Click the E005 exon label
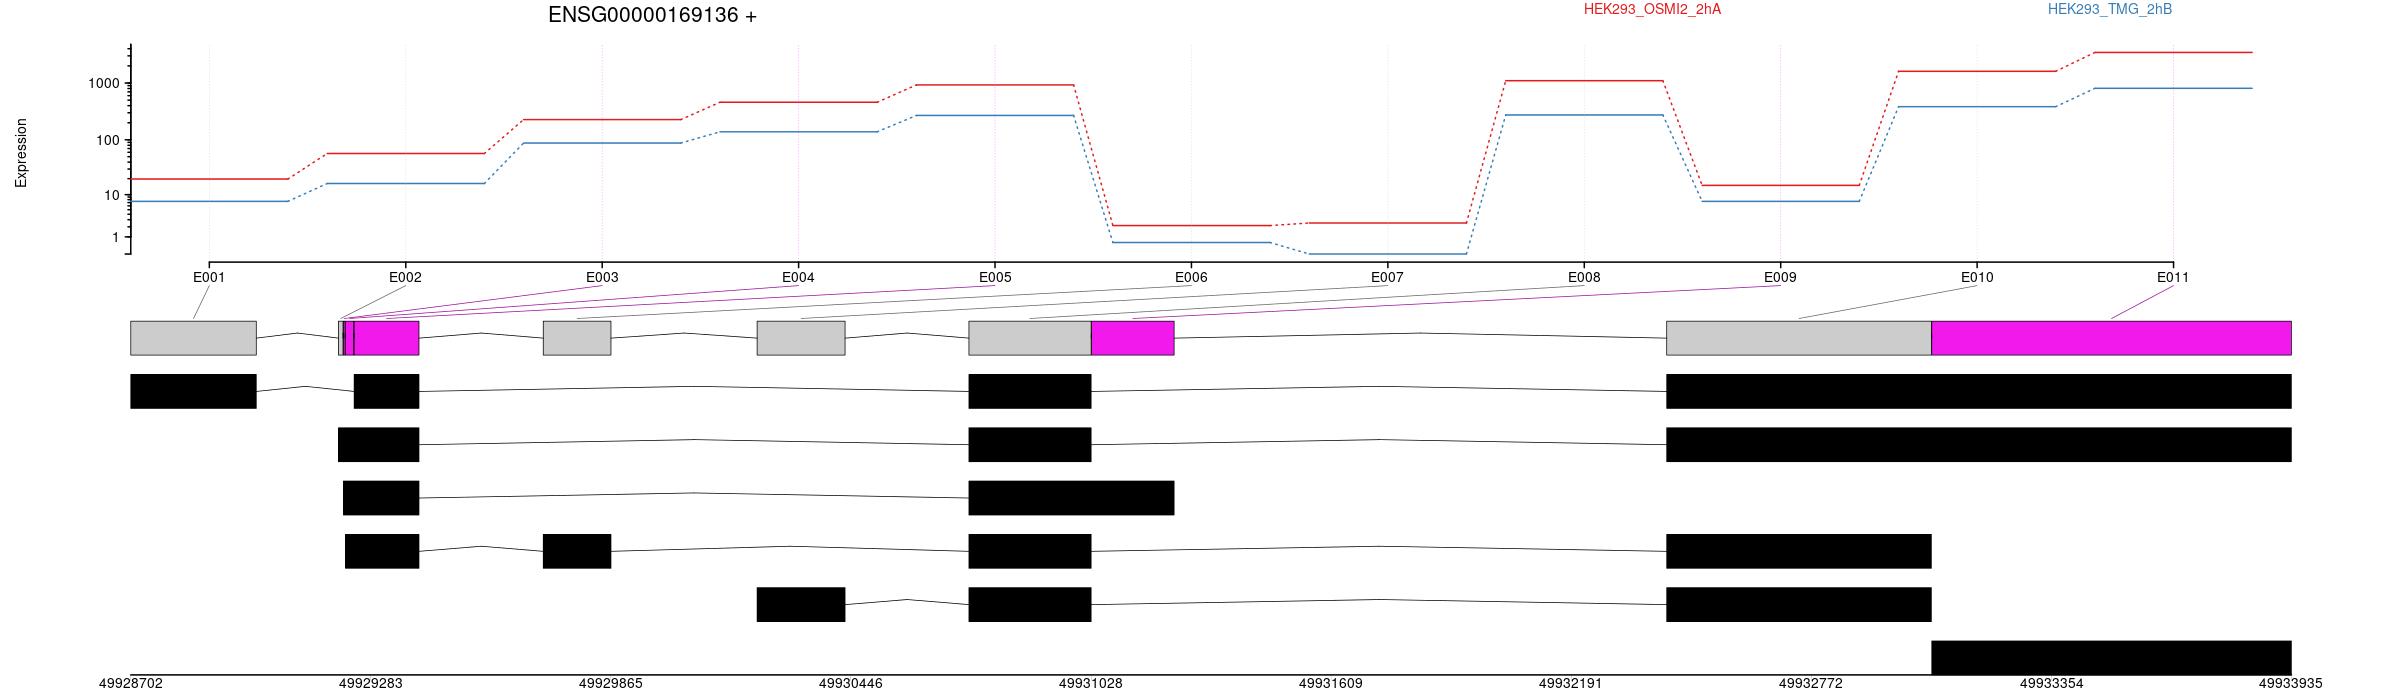The width and height of the screenshot is (2400, 700). [x=995, y=277]
